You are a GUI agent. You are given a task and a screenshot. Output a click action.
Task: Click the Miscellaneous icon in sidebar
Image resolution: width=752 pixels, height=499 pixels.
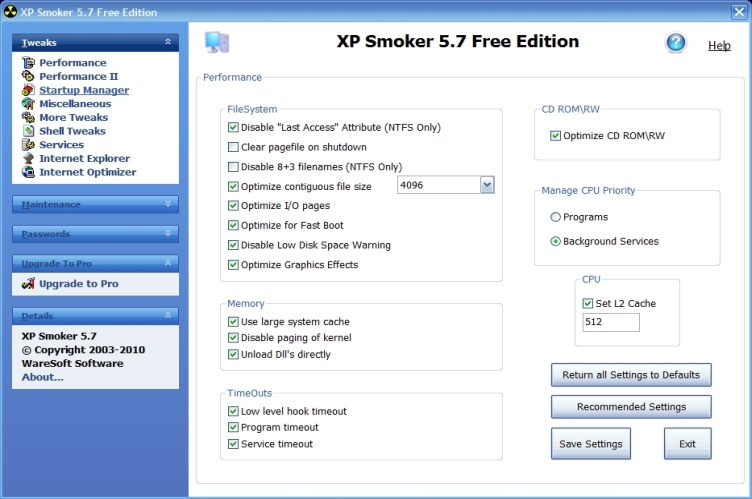tap(28, 104)
